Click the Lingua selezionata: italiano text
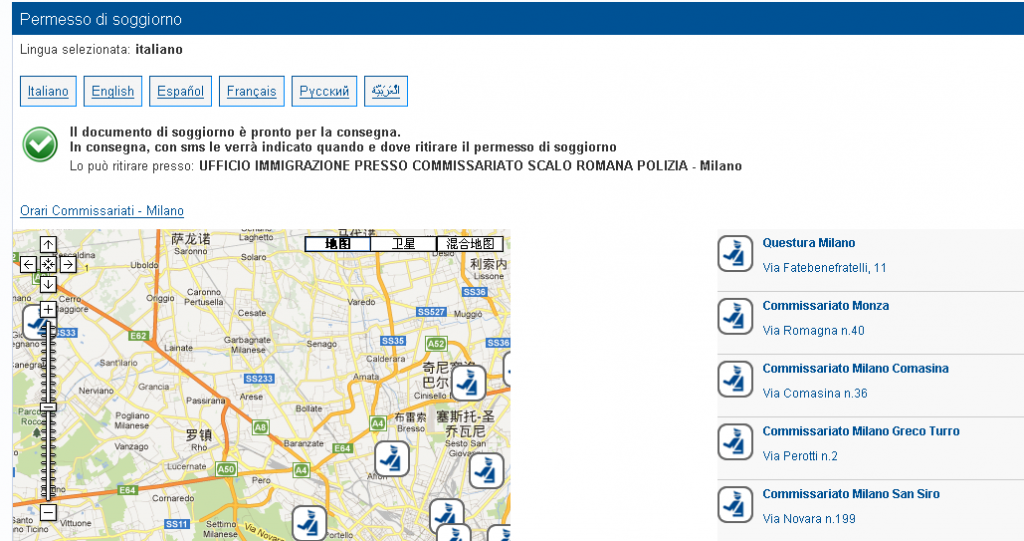 point(101,50)
